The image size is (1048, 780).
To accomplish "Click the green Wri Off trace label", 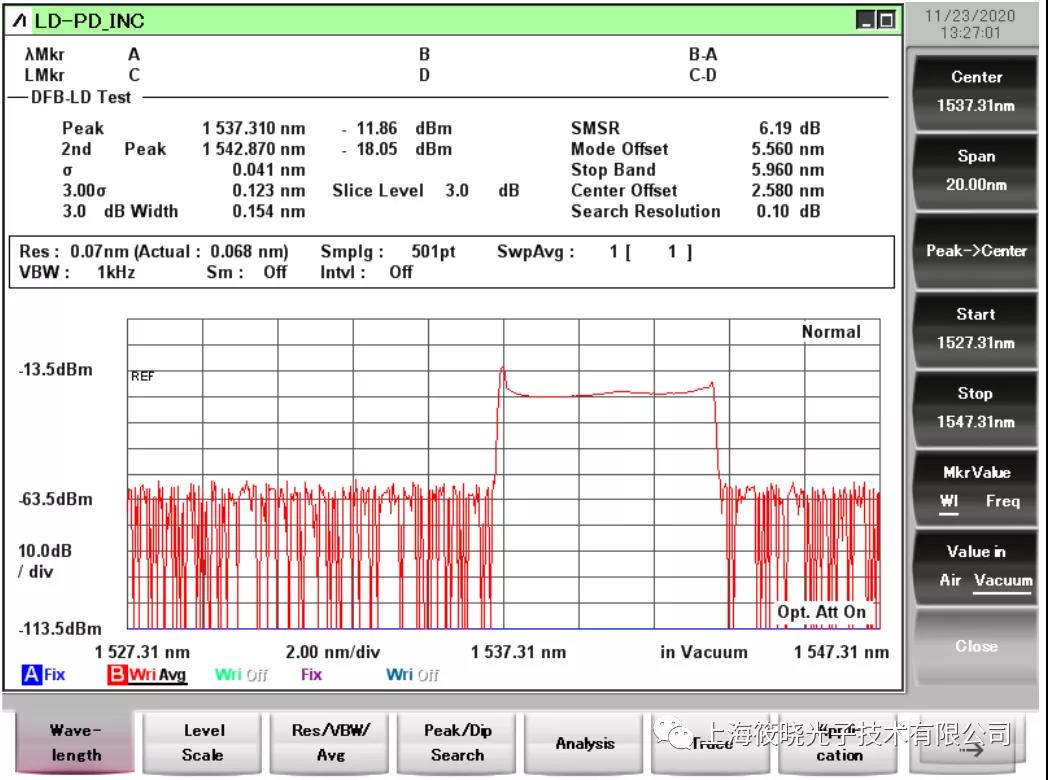I will 241,675.
